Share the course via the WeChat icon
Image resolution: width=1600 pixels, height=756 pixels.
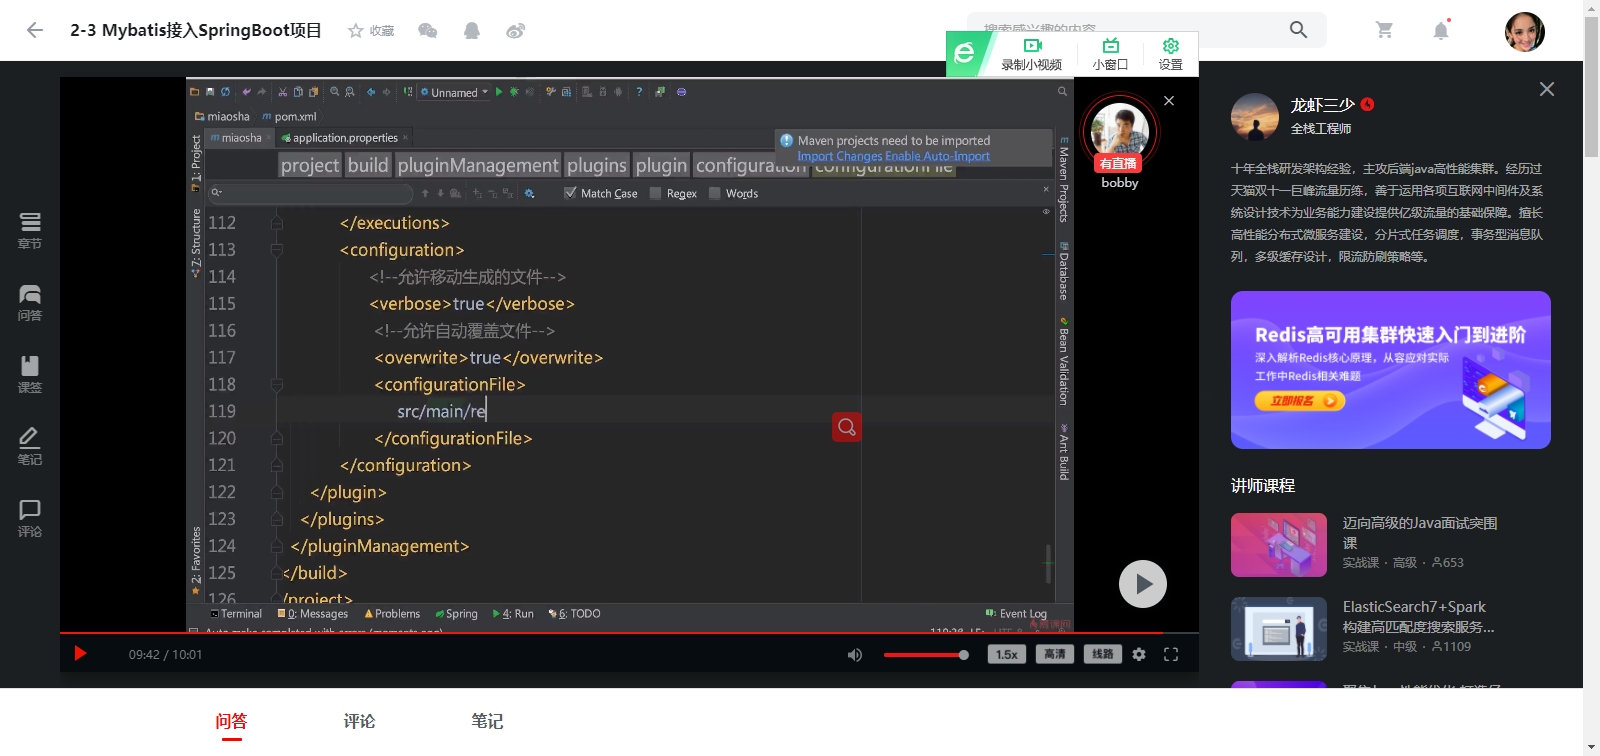tap(428, 31)
